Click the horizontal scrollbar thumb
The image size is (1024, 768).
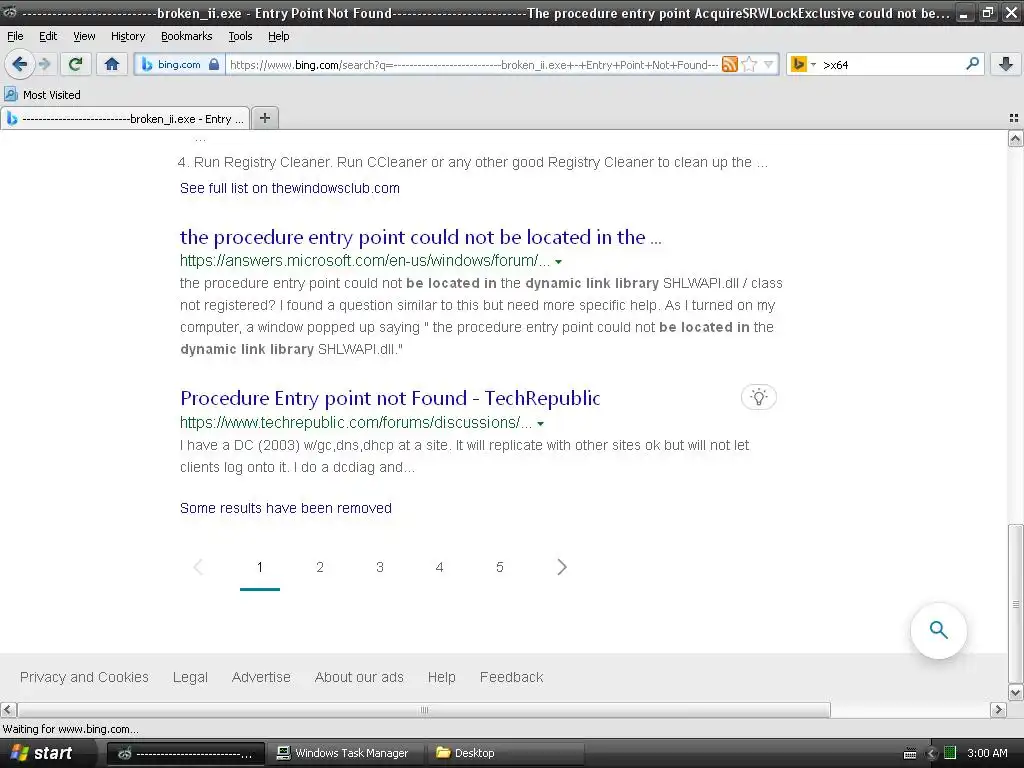tap(424, 709)
